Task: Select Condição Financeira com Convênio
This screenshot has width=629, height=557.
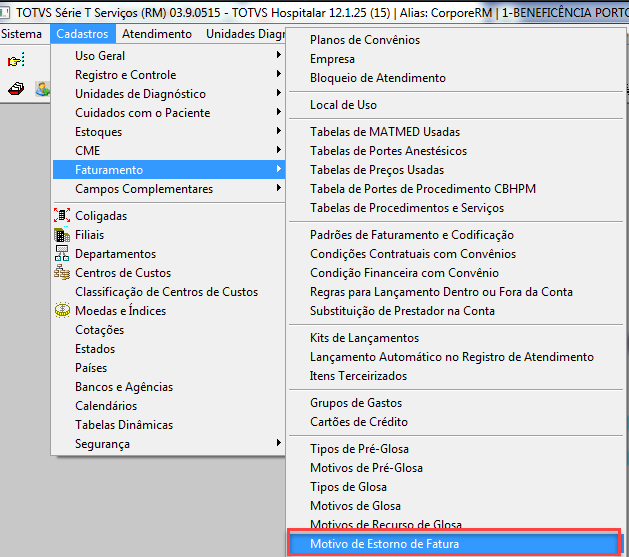Action: 456,273
